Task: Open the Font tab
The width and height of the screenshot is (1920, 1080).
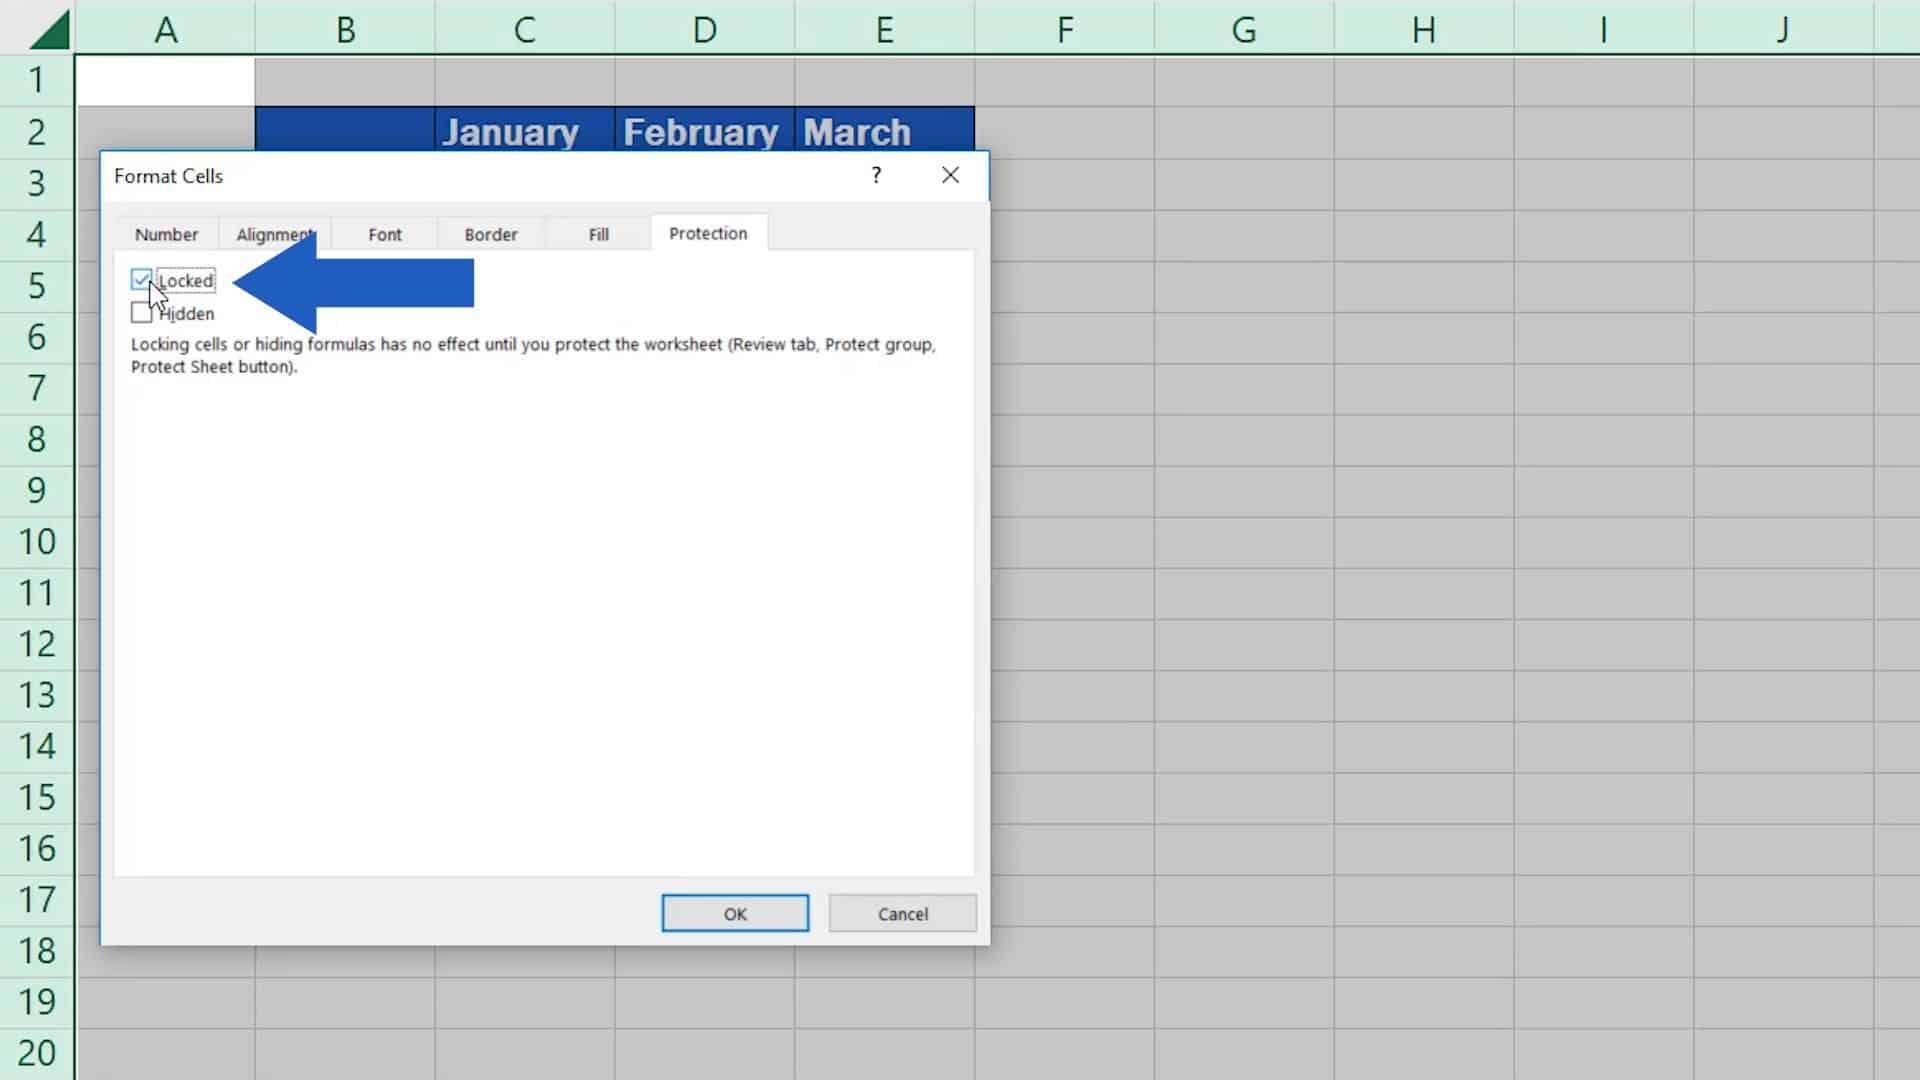Action: (x=384, y=233)
